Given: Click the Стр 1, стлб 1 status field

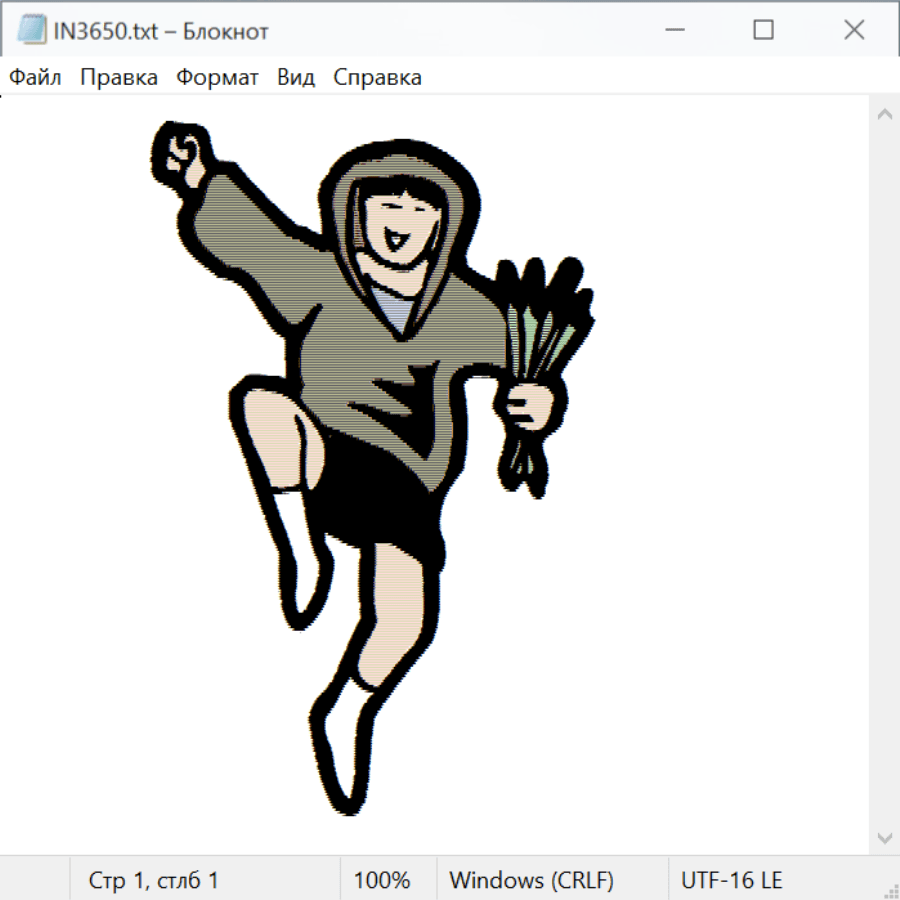Looking at the screenshot, I should [154, 880].
